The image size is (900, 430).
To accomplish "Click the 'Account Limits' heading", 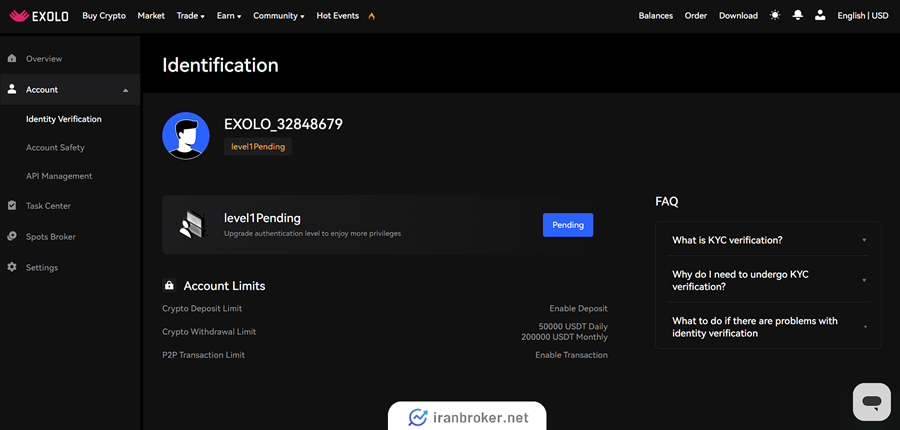I will pos(224,285).
